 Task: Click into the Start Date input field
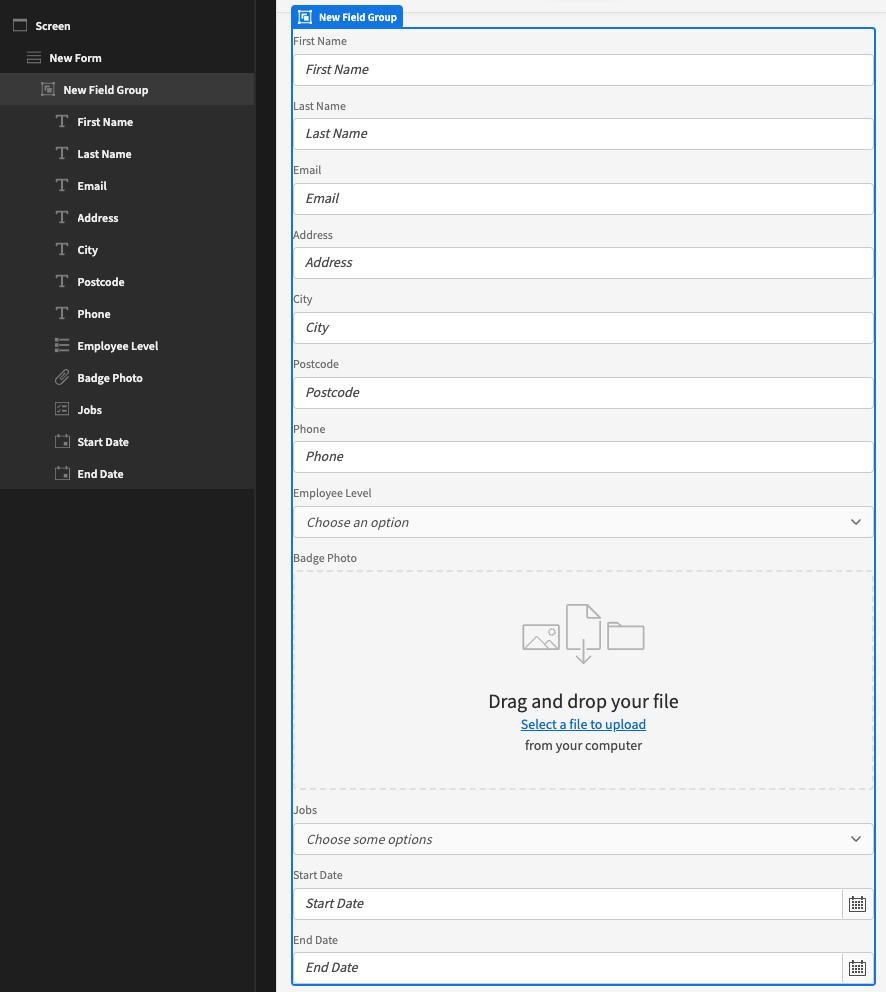click(568, 903)
